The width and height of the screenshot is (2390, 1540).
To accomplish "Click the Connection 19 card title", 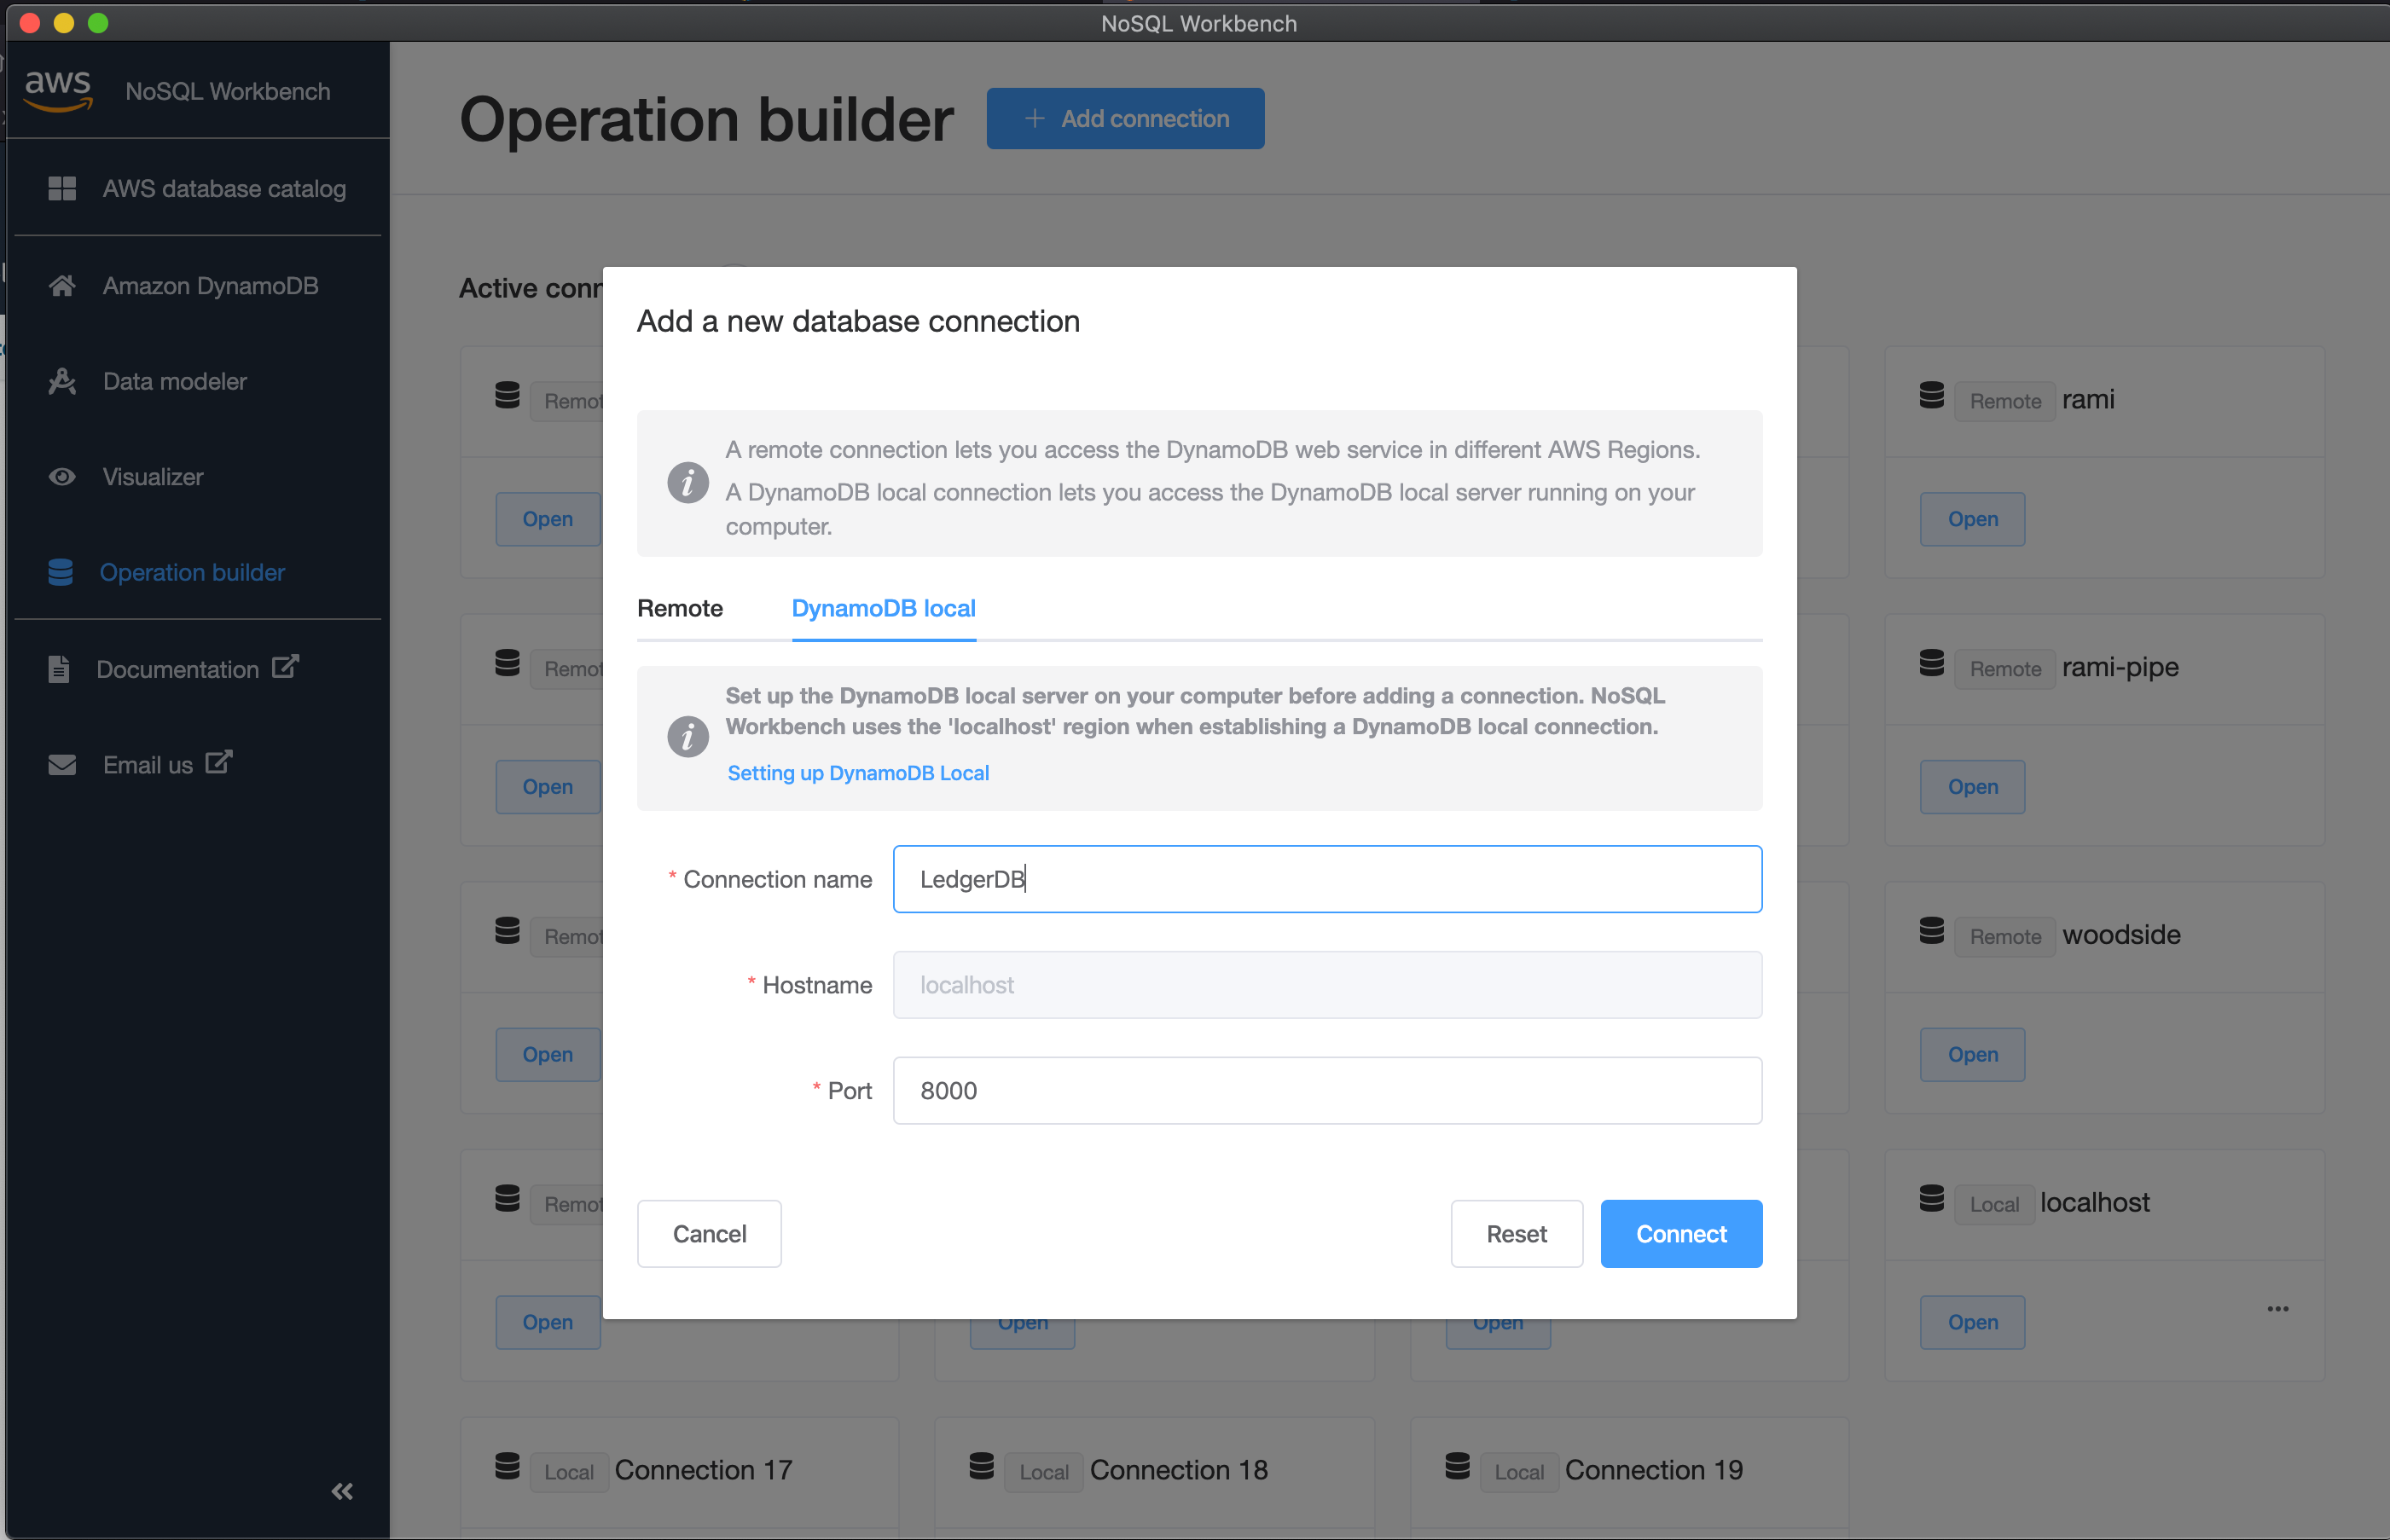I will tap(1653, 1469).
